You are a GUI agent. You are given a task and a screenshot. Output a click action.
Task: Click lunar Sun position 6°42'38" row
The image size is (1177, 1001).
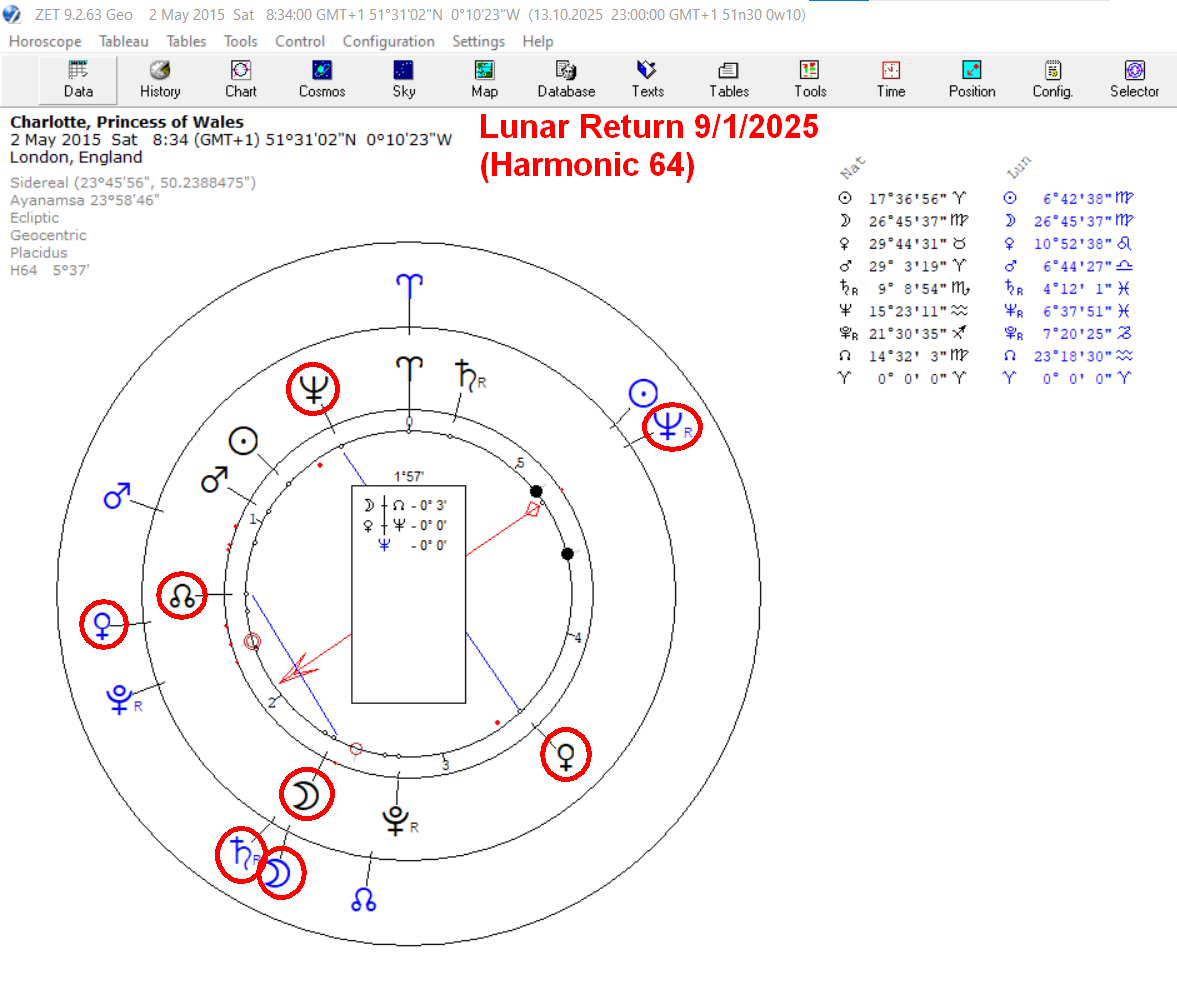click(1069, 199)
